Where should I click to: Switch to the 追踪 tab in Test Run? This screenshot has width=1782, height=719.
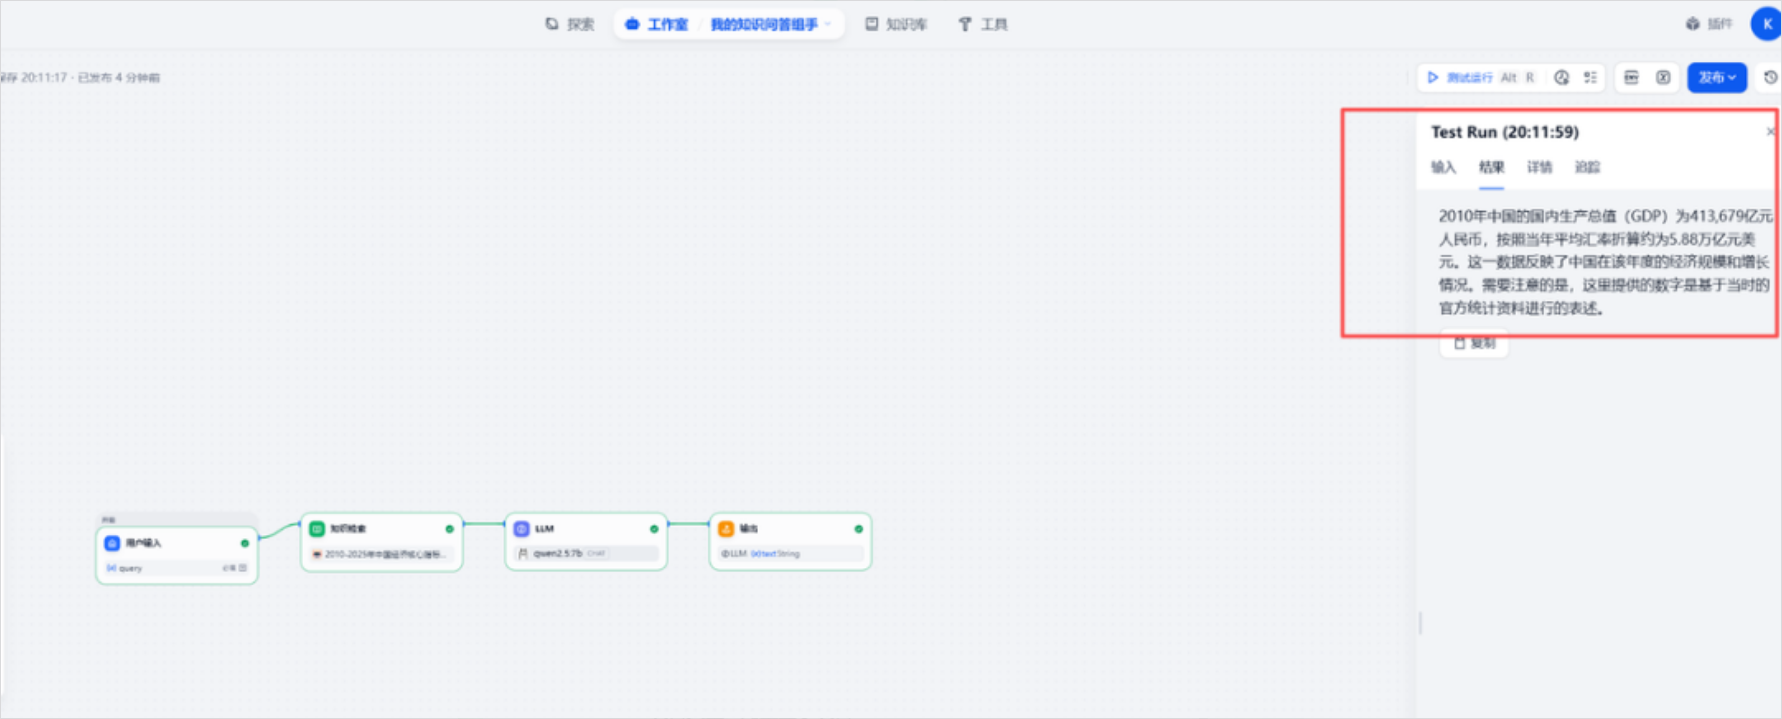click(x=1587, y=167)
